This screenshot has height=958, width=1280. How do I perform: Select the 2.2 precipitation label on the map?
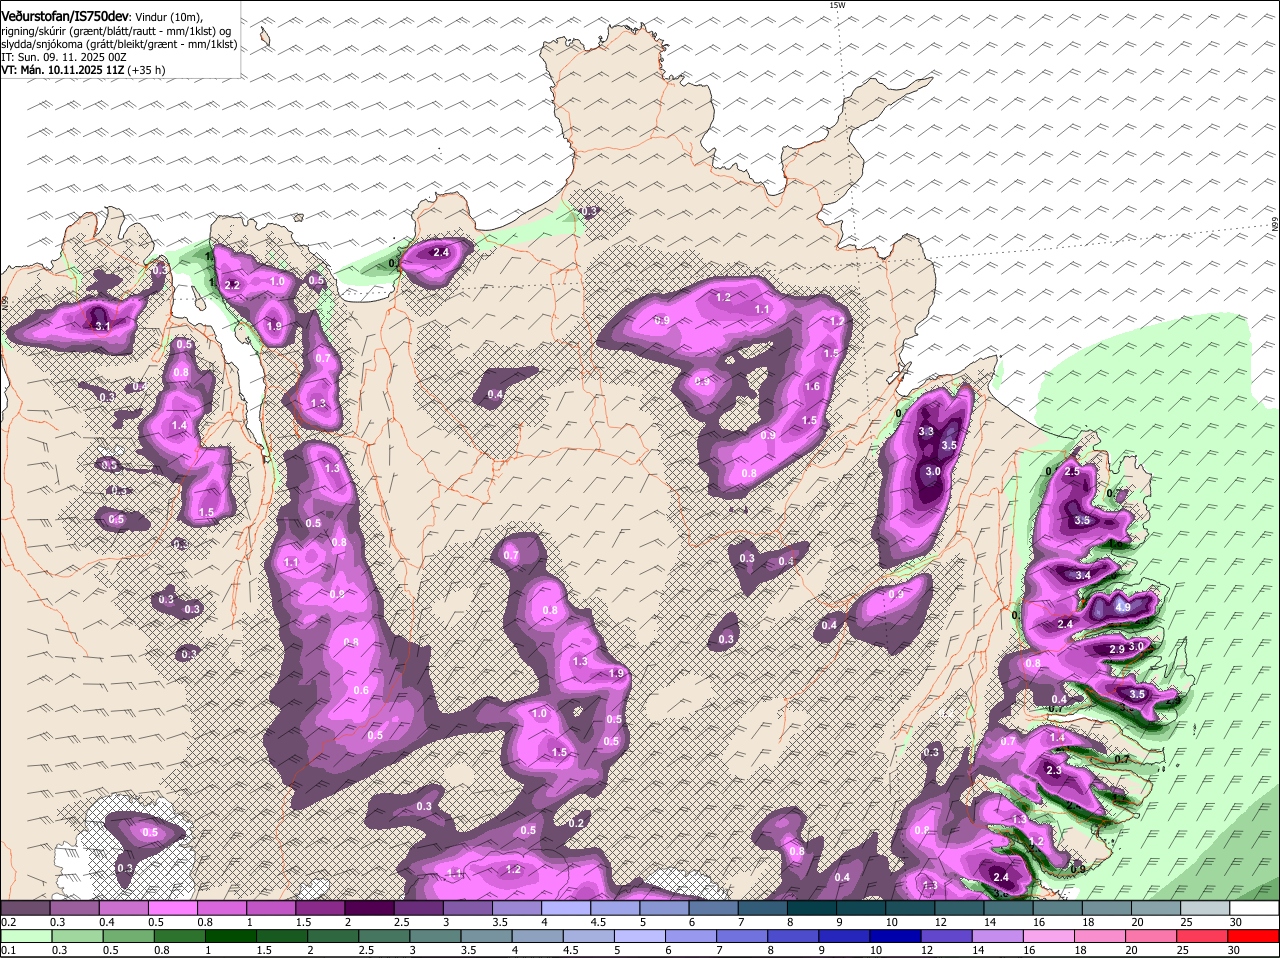232,285
